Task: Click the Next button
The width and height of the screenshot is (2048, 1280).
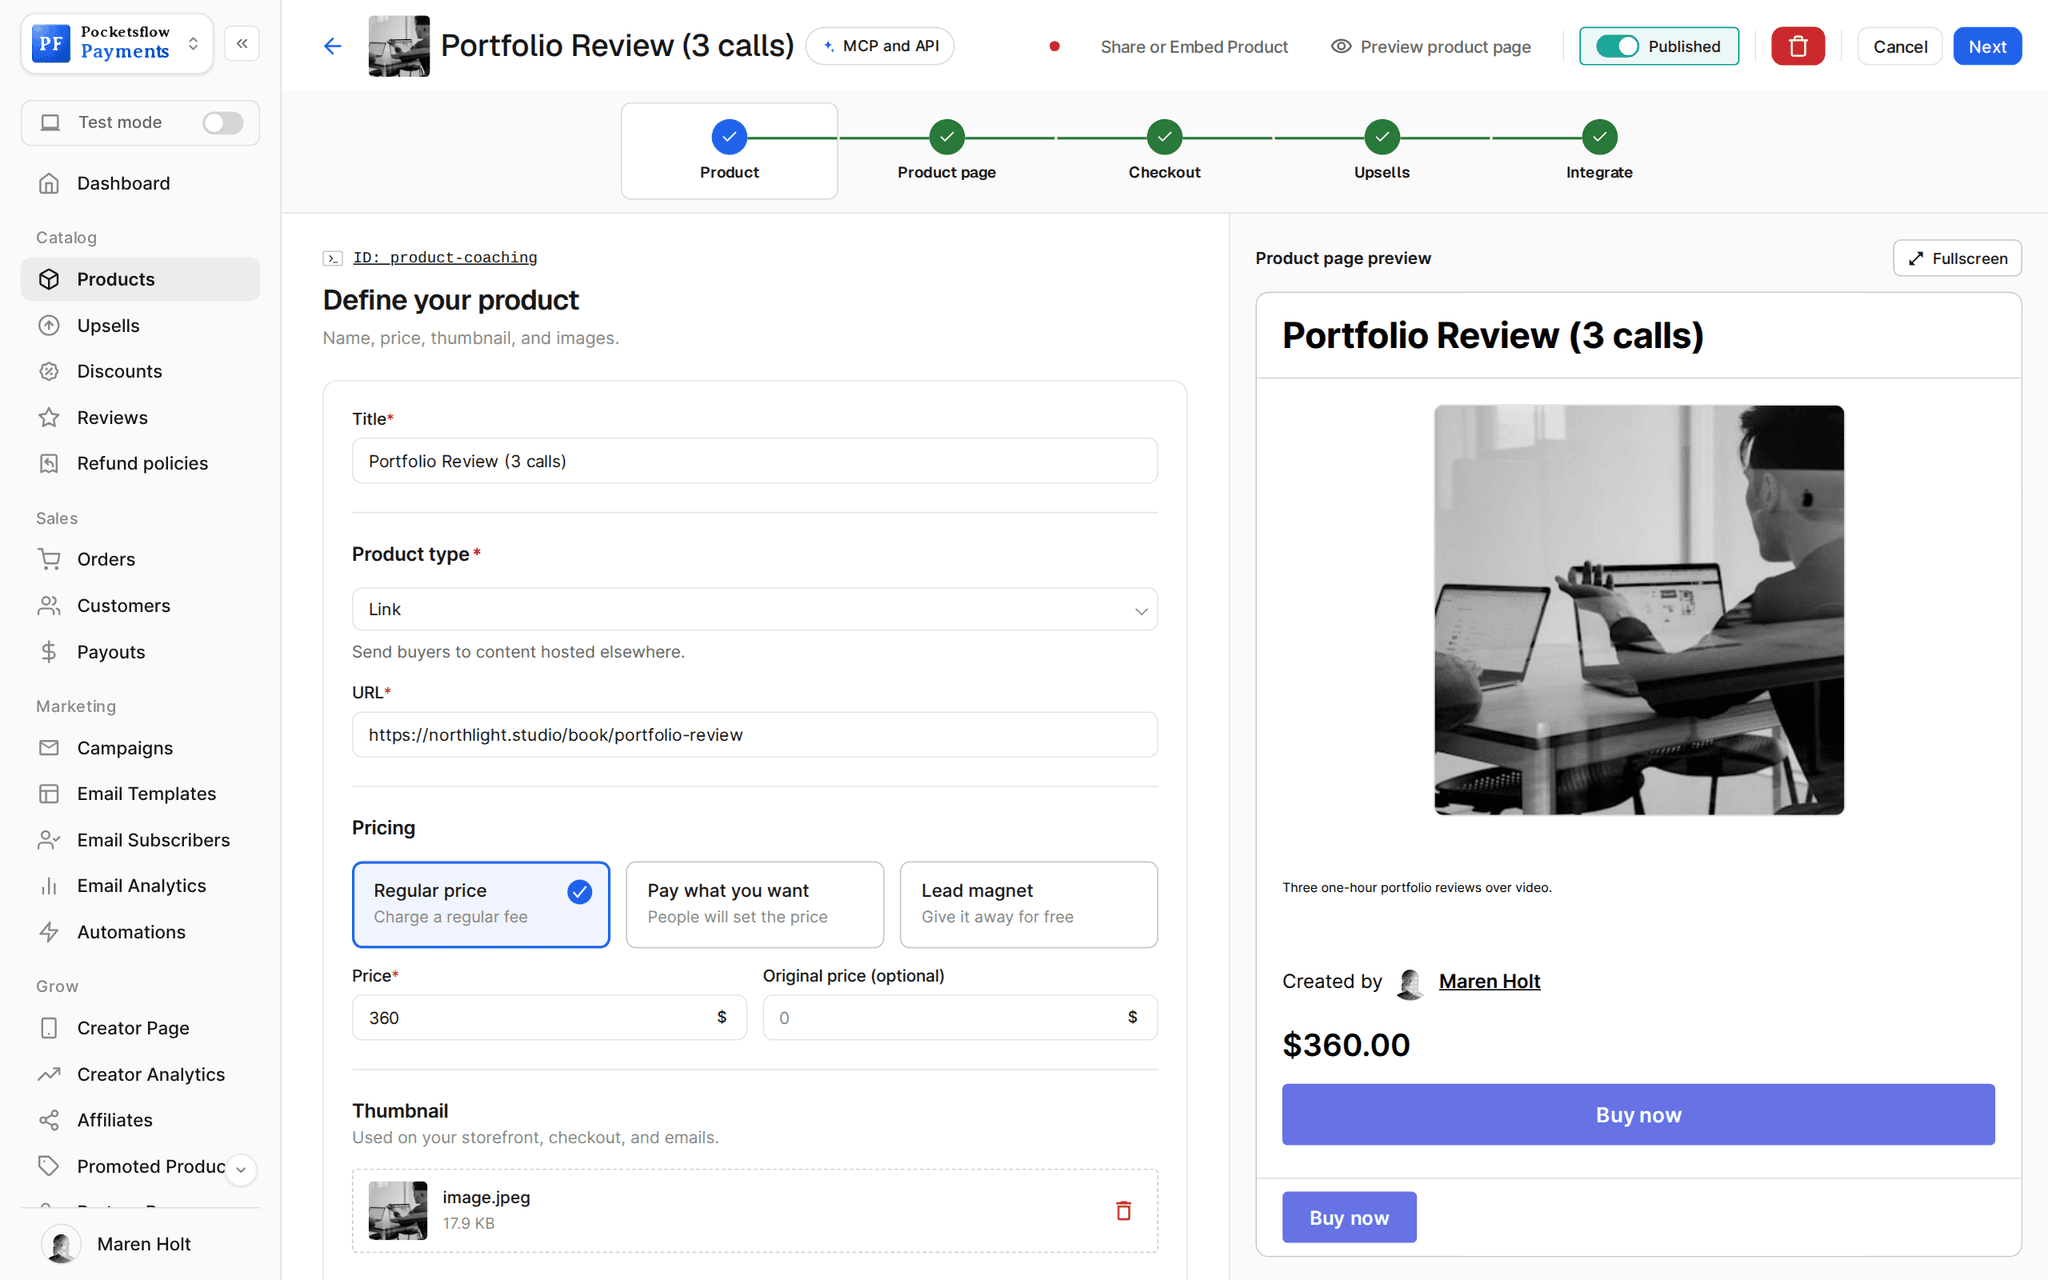Action: coord(1987,46)
